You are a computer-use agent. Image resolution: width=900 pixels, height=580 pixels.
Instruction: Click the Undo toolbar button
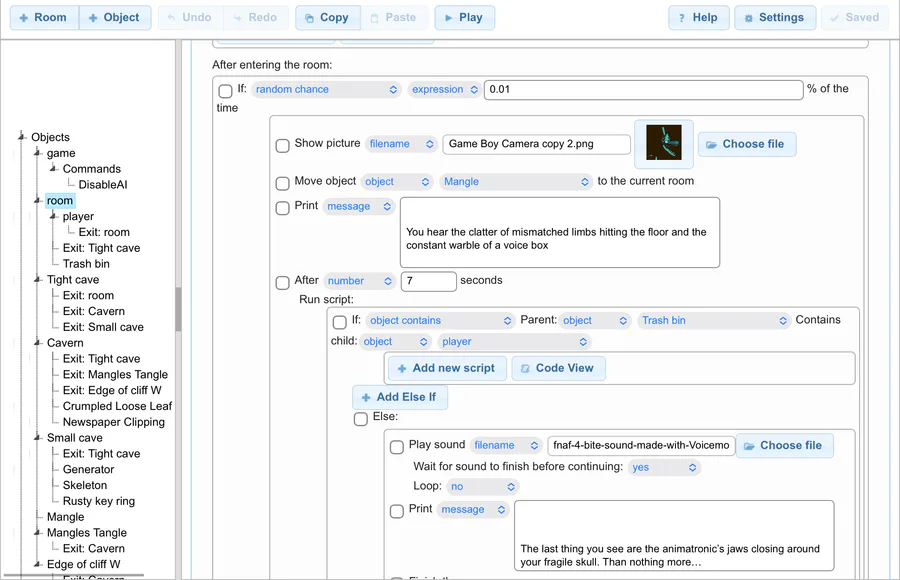point(190,18)
